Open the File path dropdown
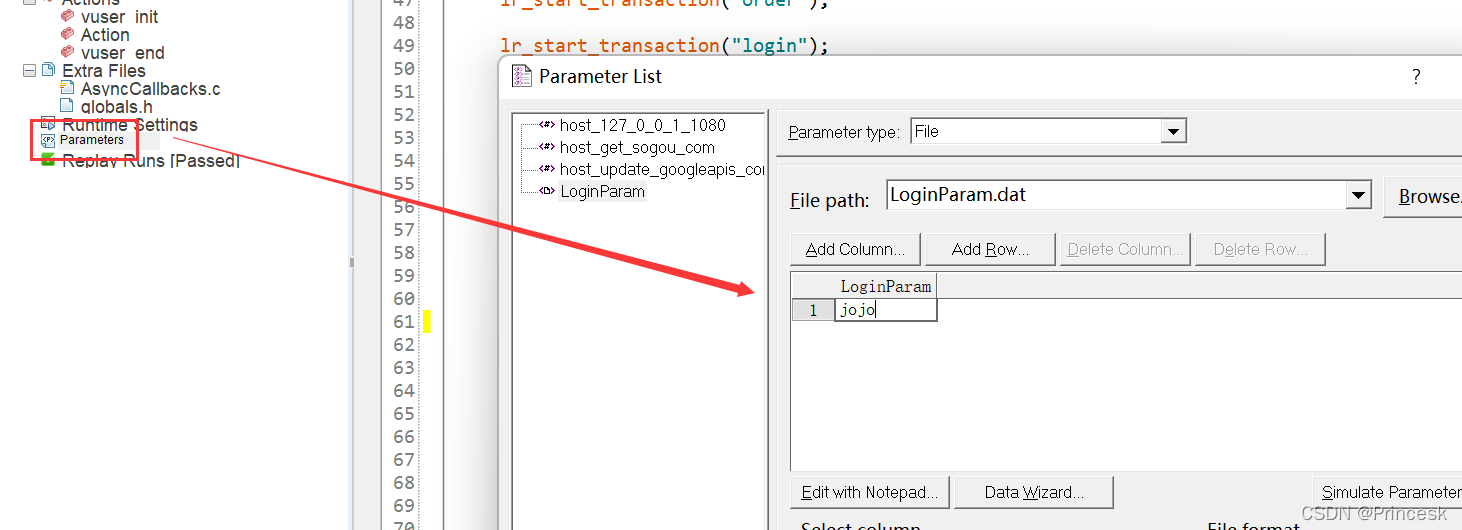Image resolution: width=1462 pixels, height=530 pixels. coord(1358,196)
